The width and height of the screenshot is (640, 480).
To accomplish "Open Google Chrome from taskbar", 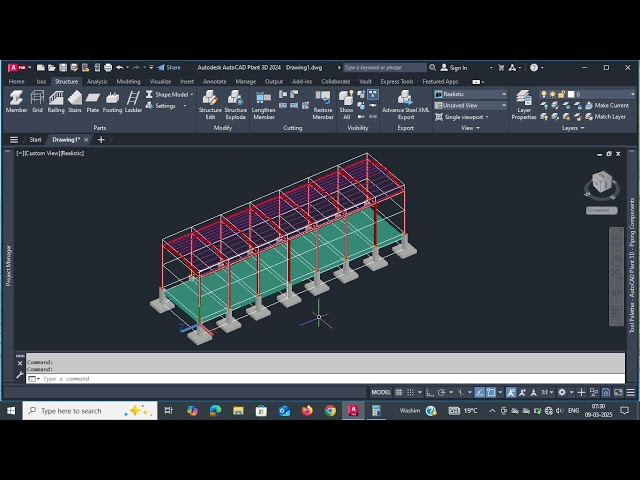I will click(x=330, y=410).
